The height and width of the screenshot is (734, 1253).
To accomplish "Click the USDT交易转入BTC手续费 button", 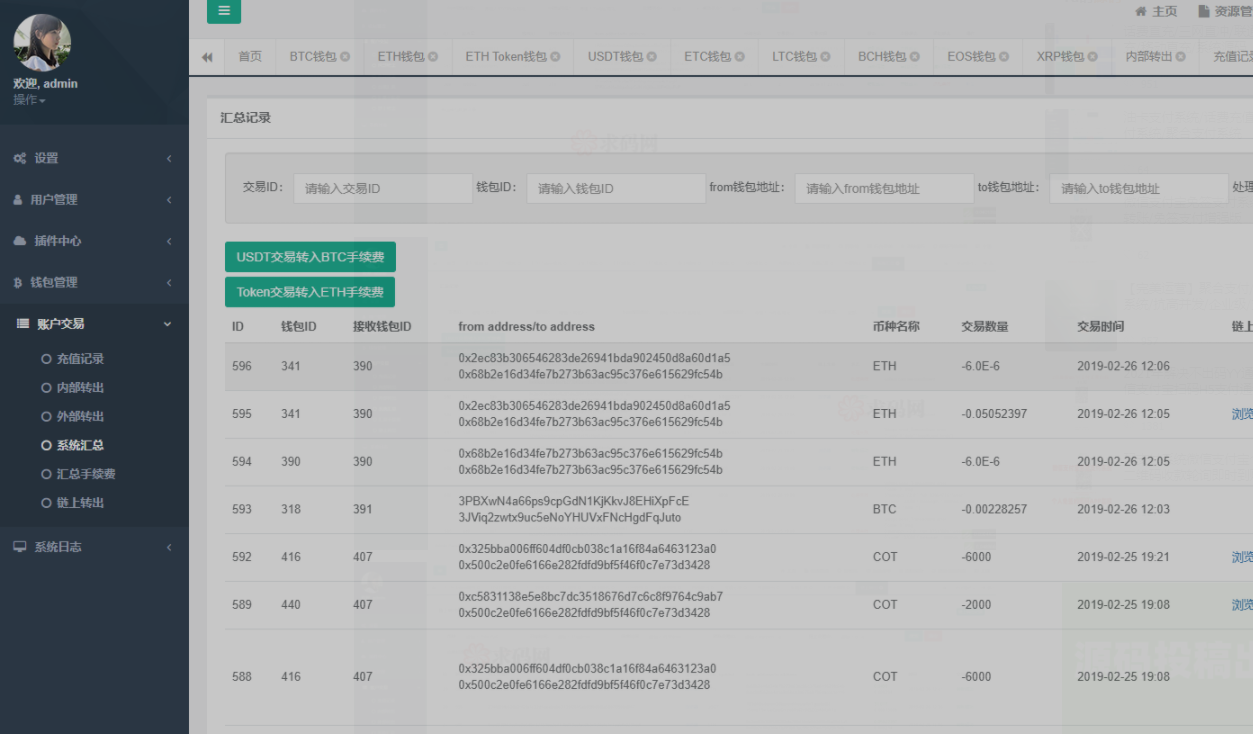I will click(310, 257).
